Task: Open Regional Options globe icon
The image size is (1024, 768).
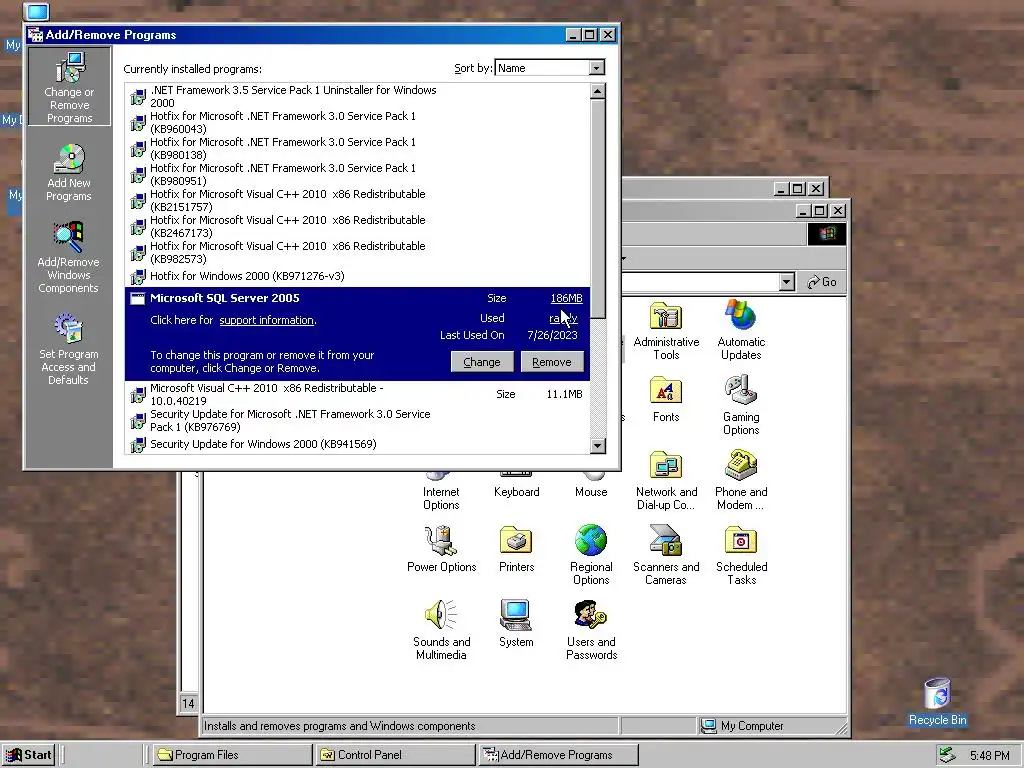Action: tap(591, 555)
